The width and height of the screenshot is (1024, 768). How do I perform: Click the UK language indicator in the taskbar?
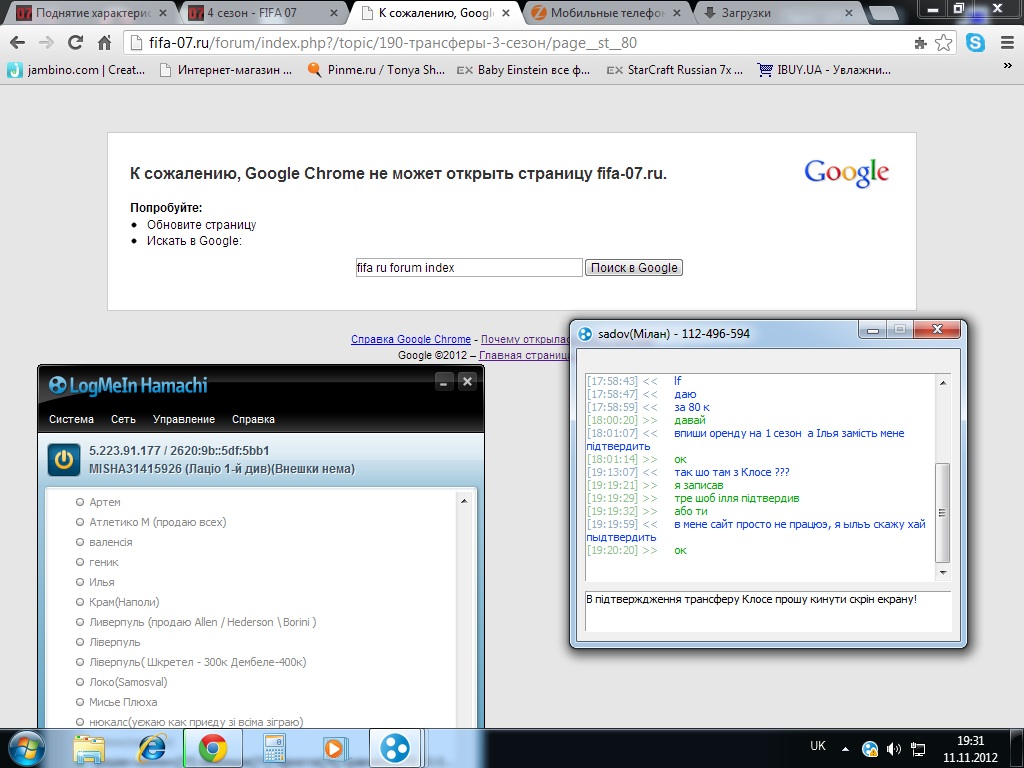click(x=818, y=746)
